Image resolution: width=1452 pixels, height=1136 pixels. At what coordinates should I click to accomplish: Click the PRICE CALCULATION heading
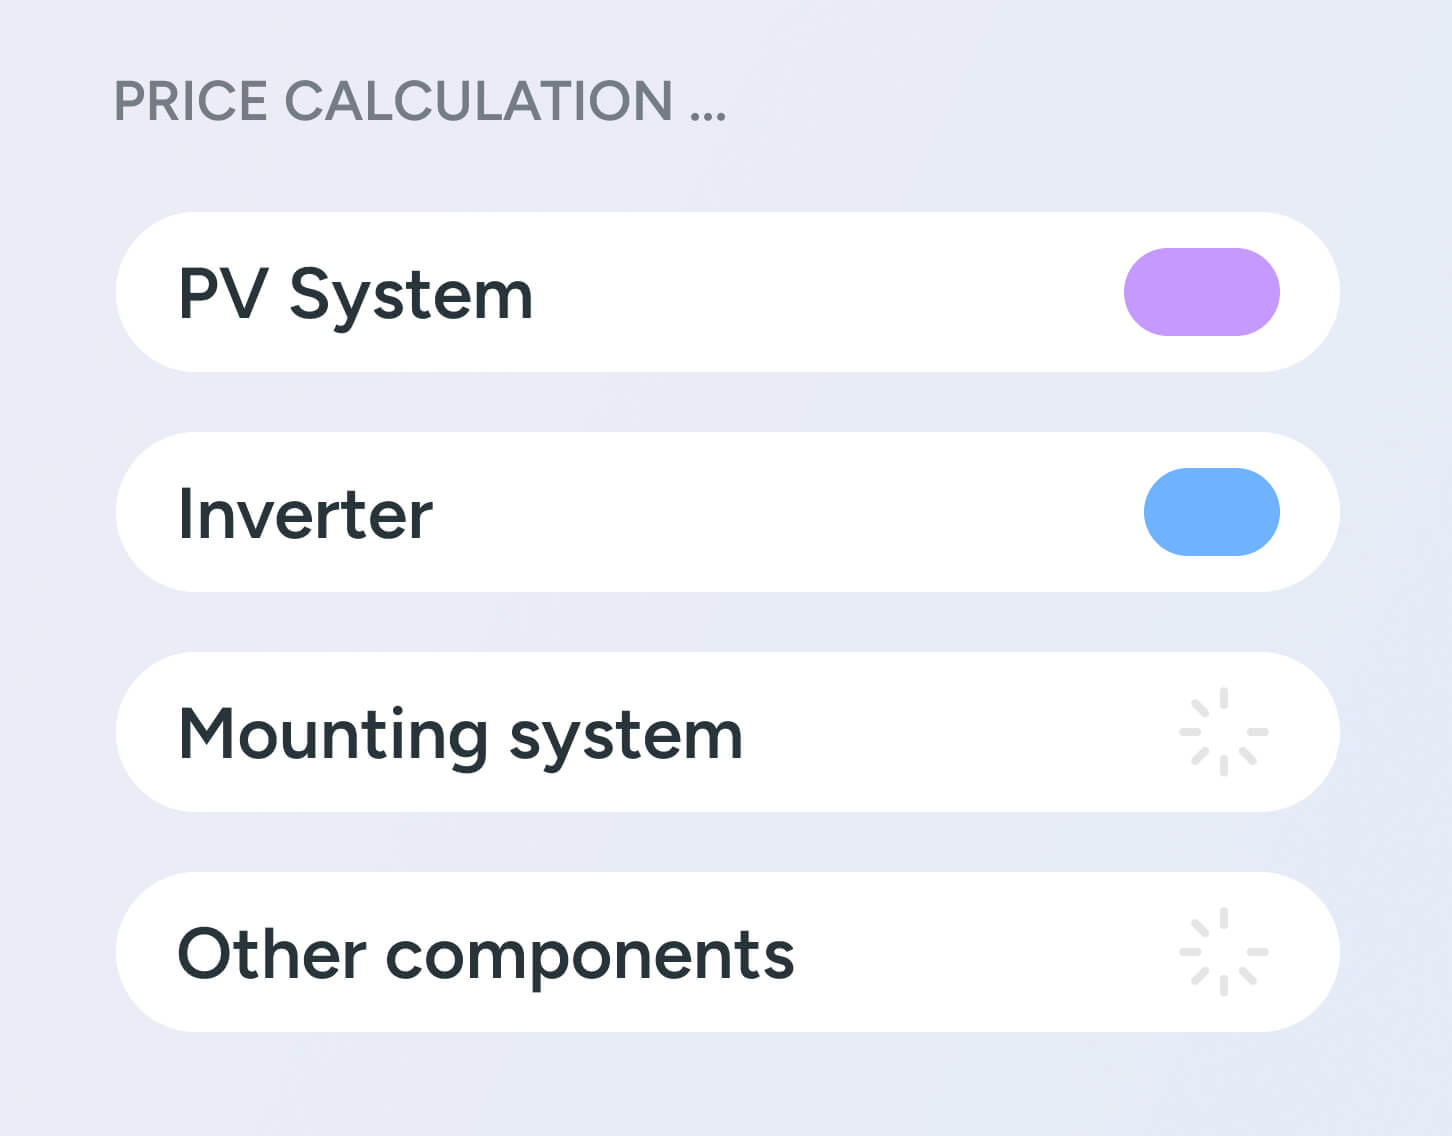coord(420,101)
